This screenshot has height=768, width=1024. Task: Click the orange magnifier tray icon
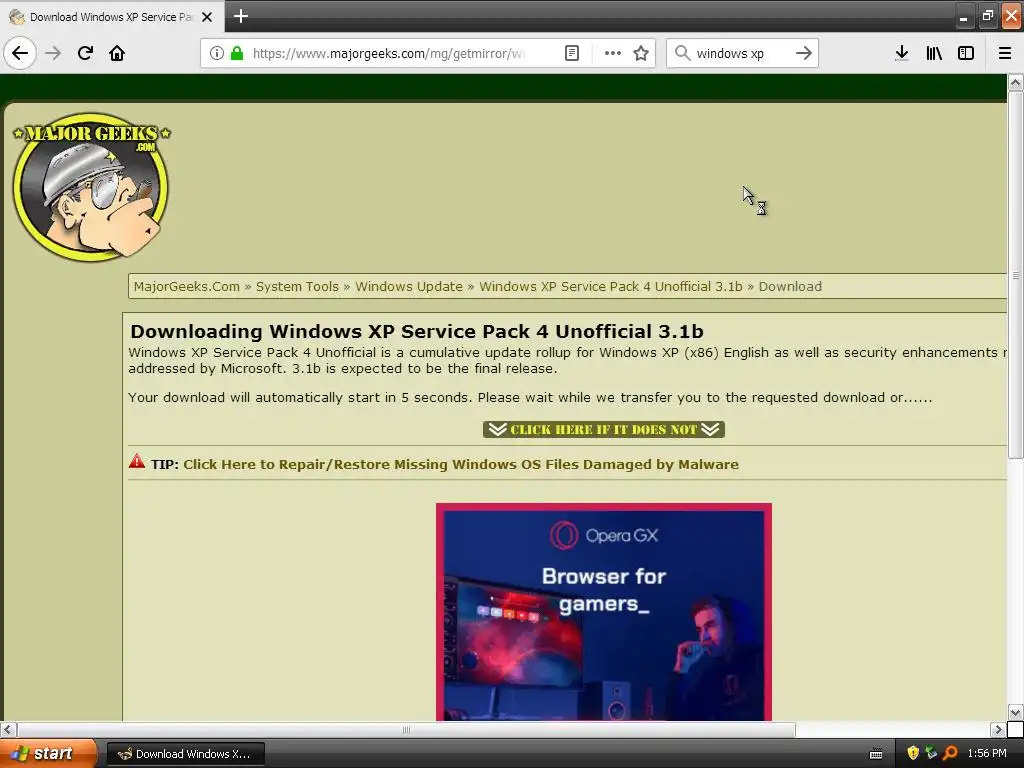[950, 754]
